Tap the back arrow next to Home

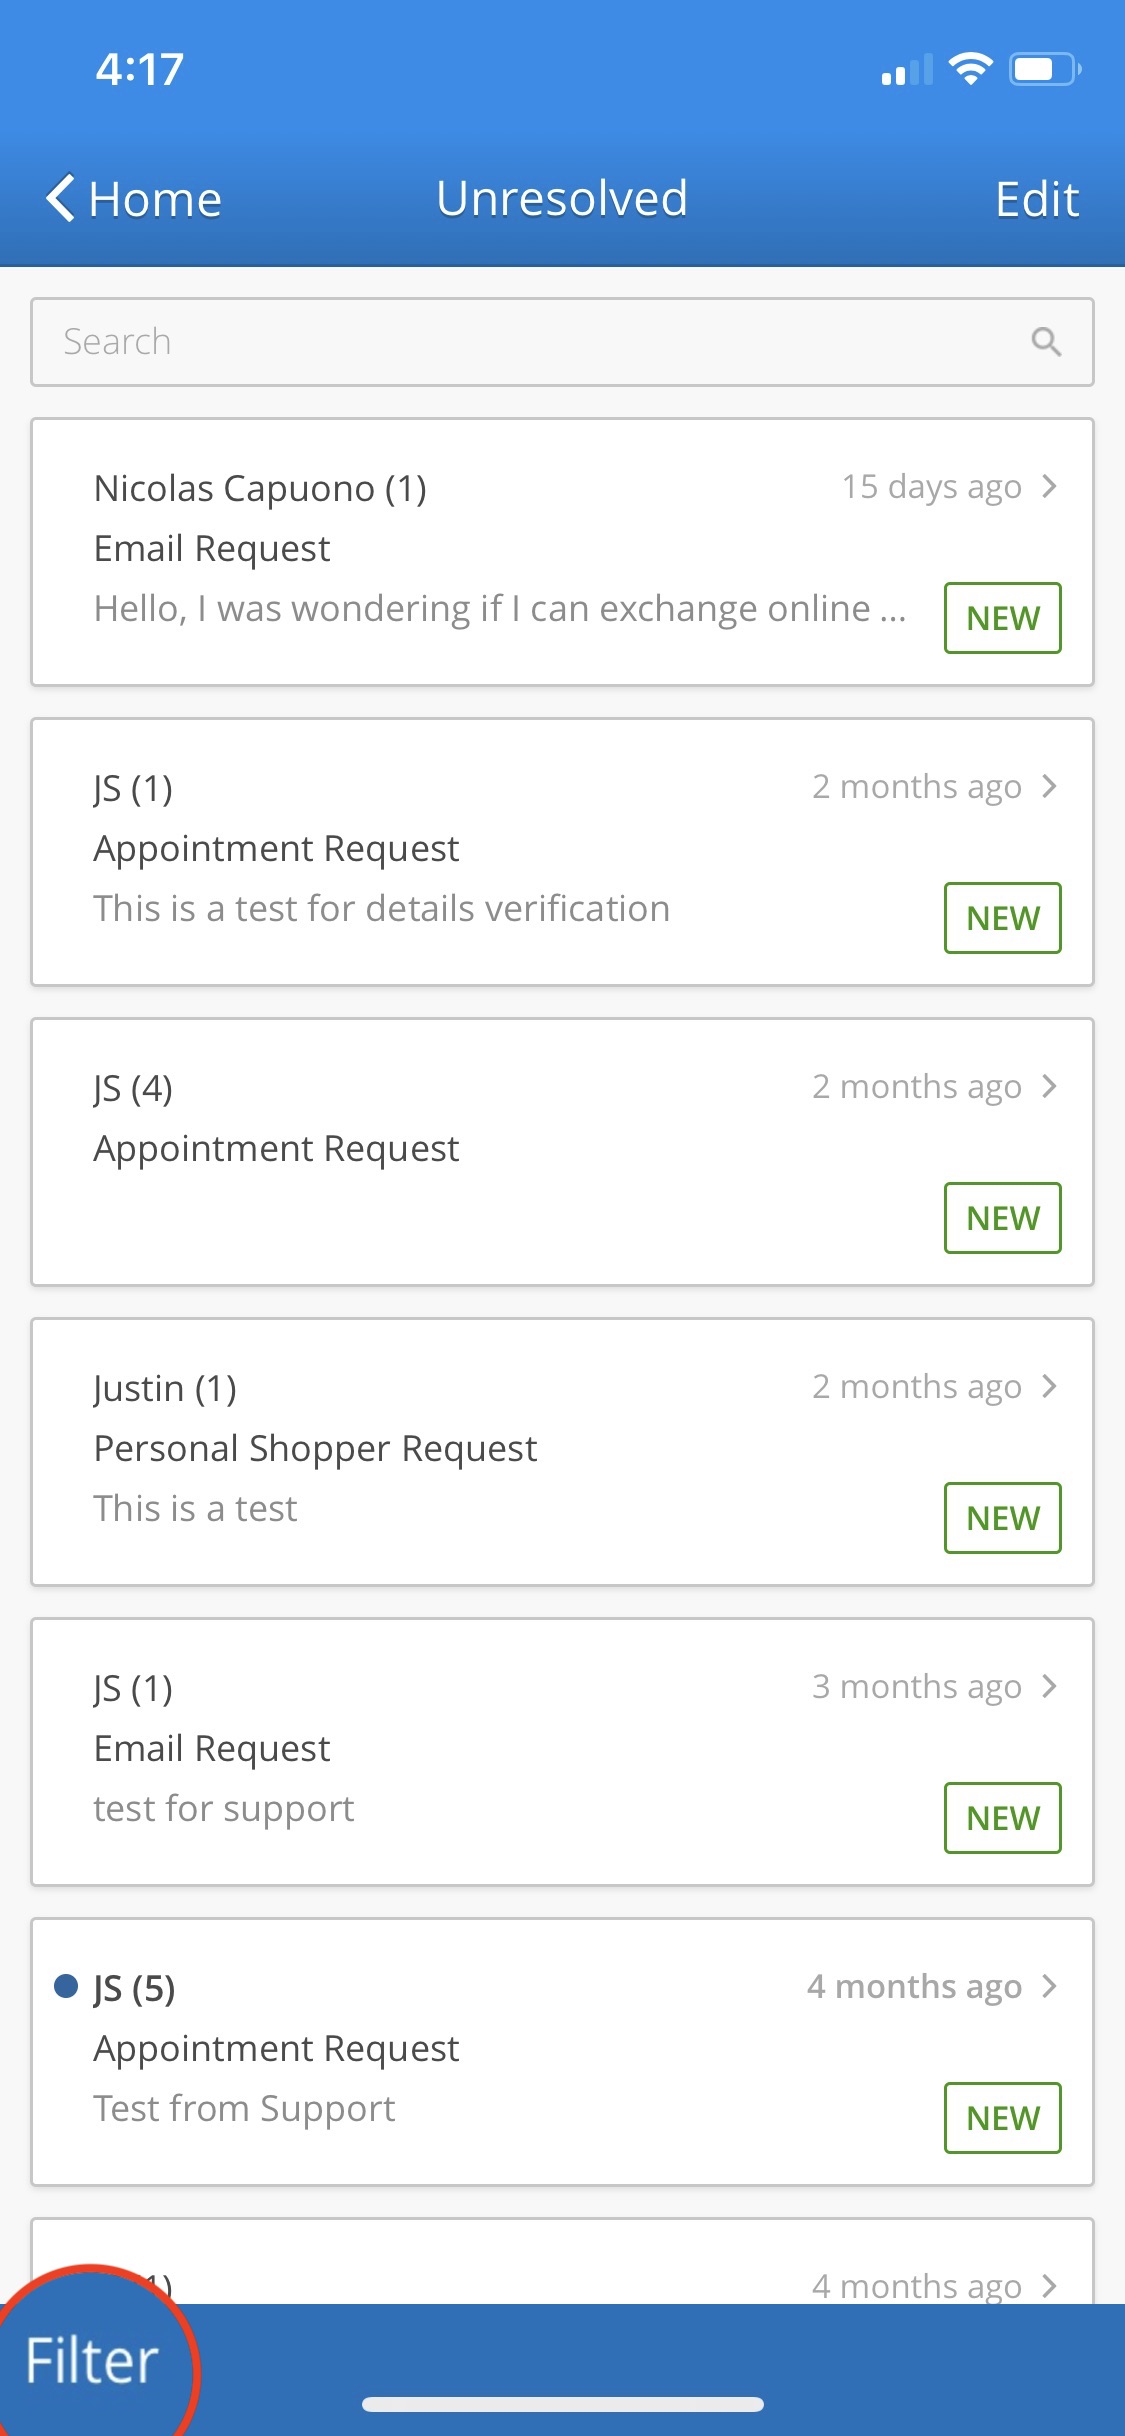pyautogui.click(x=61, y=198)
